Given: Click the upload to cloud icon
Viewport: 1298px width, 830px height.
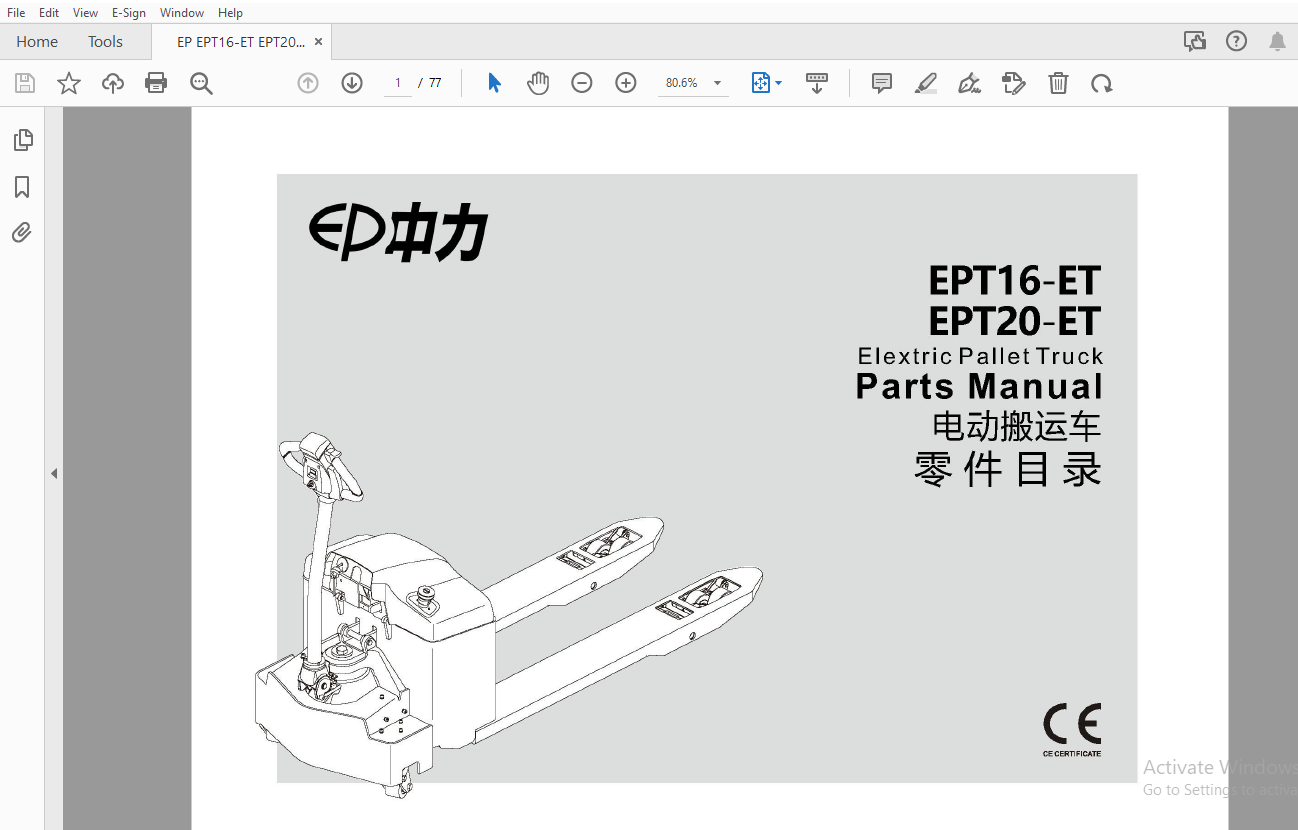Looking at the screenshot, I should coord(113,83).
